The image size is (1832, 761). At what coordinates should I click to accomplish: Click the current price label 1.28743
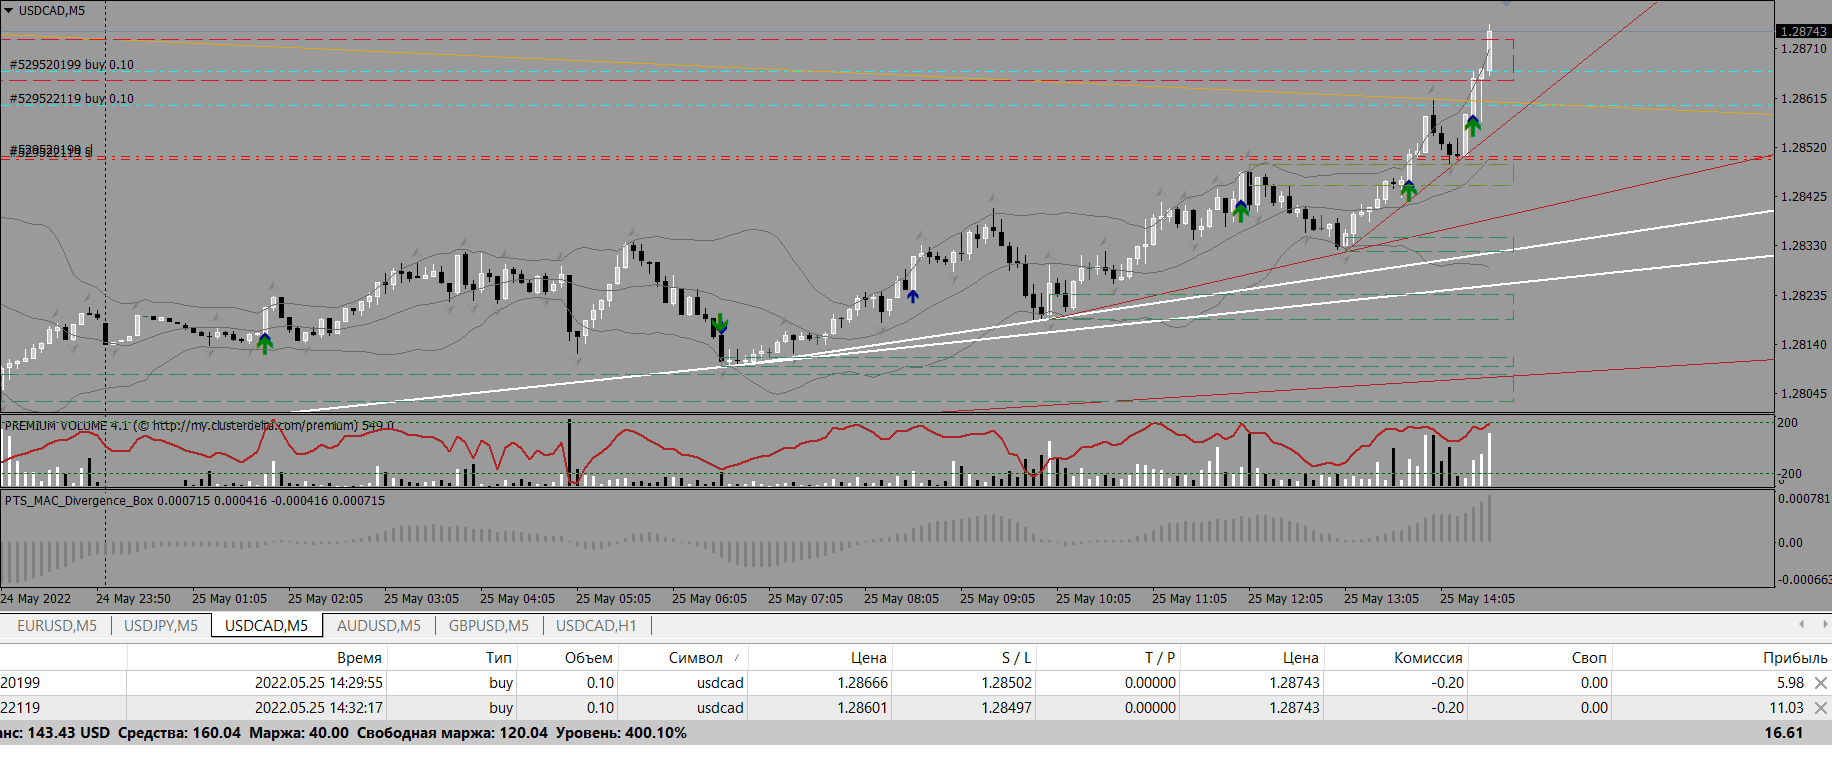click(x=1802, y=32)
